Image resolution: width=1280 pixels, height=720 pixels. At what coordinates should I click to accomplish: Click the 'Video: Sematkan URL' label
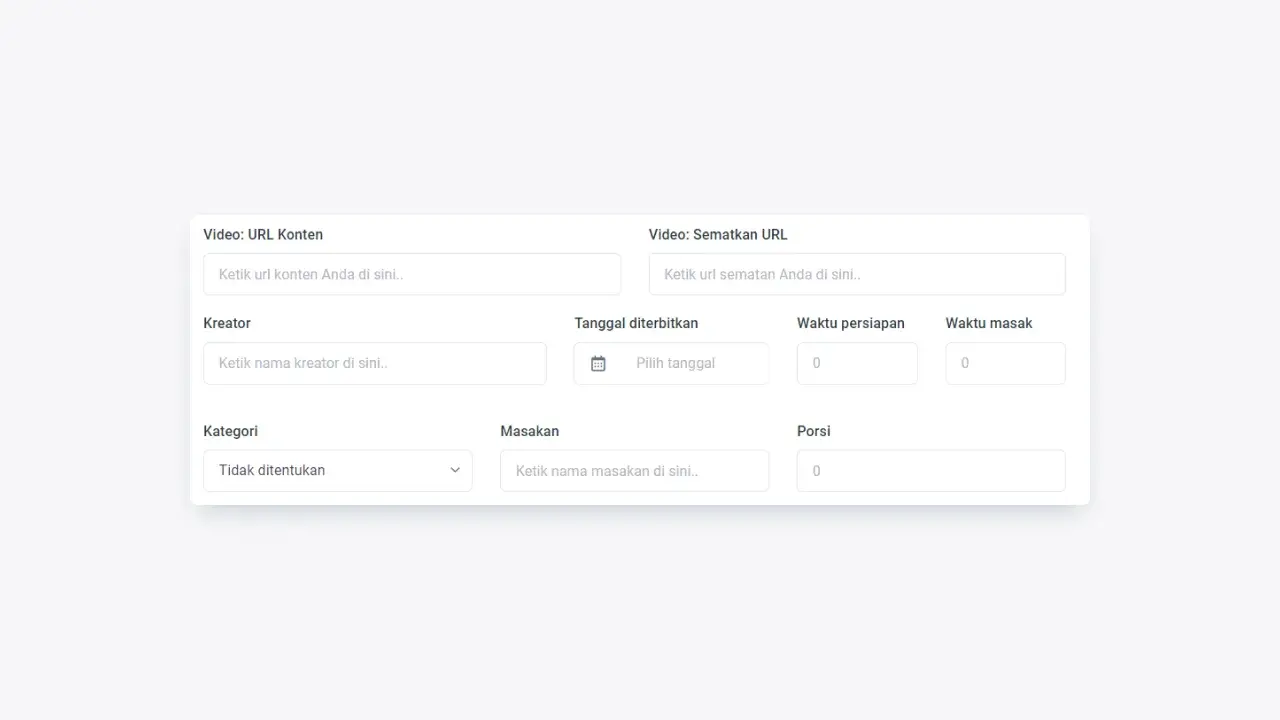[x=717, y=235]
